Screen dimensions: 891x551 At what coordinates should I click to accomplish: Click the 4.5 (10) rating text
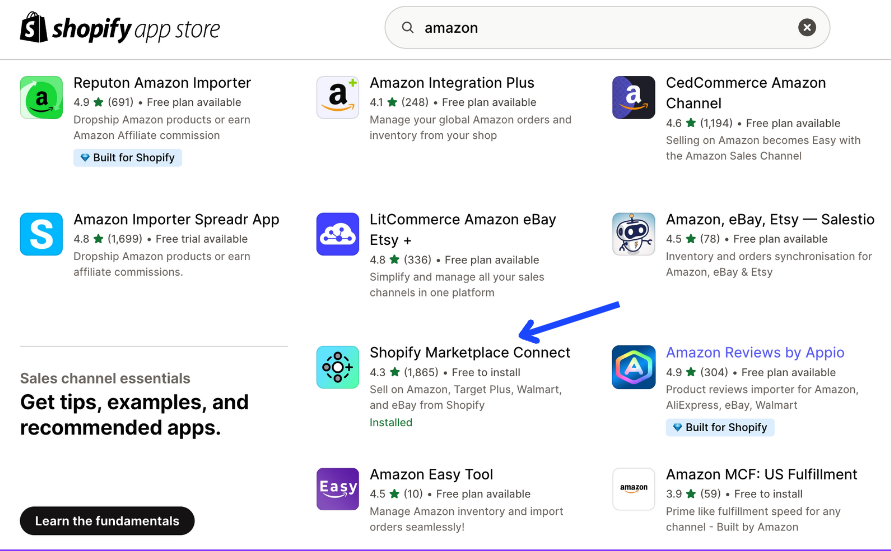pos(396,494)
